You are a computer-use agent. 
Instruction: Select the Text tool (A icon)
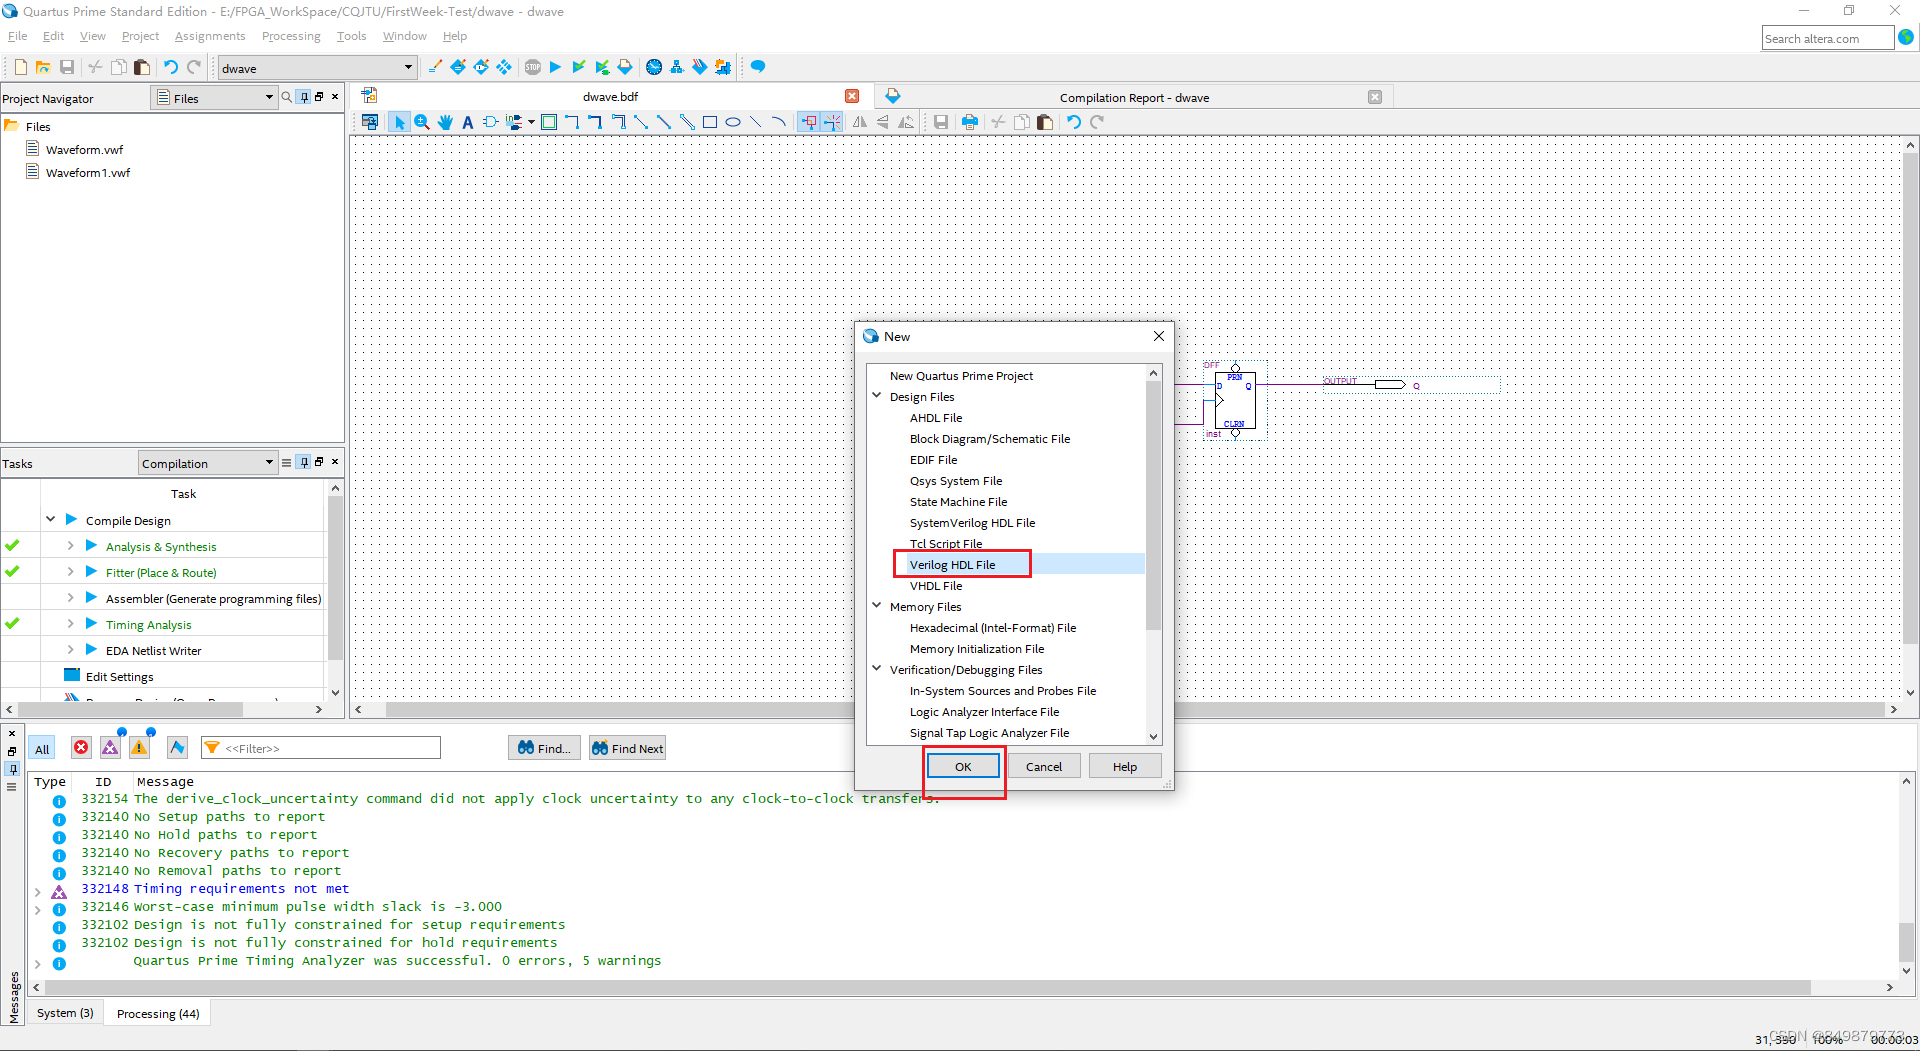pos(467,122)
